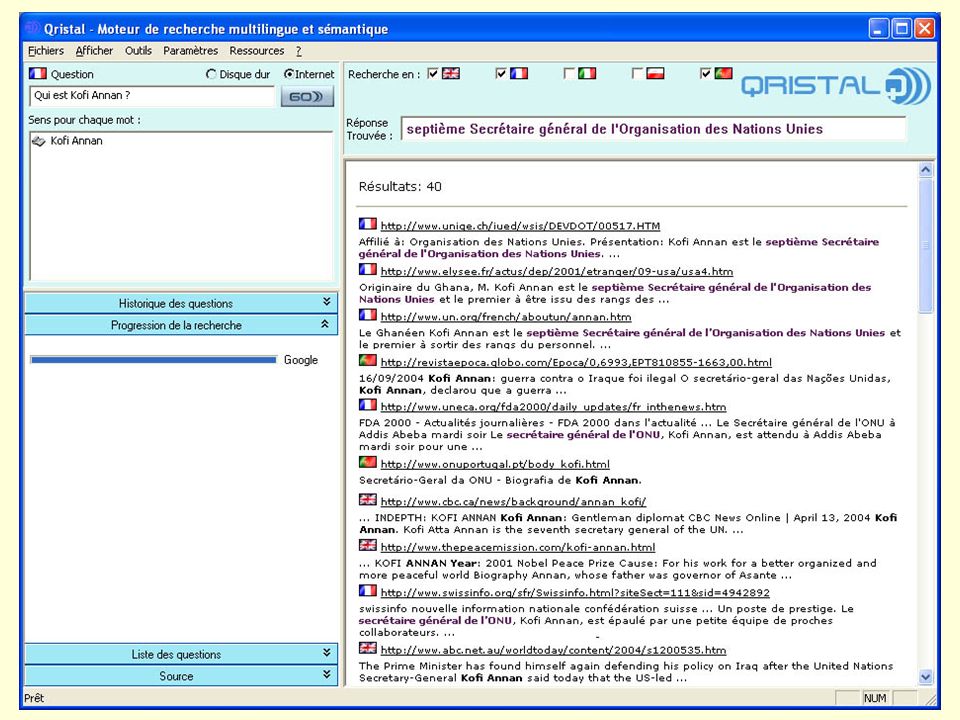Image resolution: width=960 pixels, height=720 pixels.
Task: Click the Qristal logo
Action: click(x=836, y=86)
